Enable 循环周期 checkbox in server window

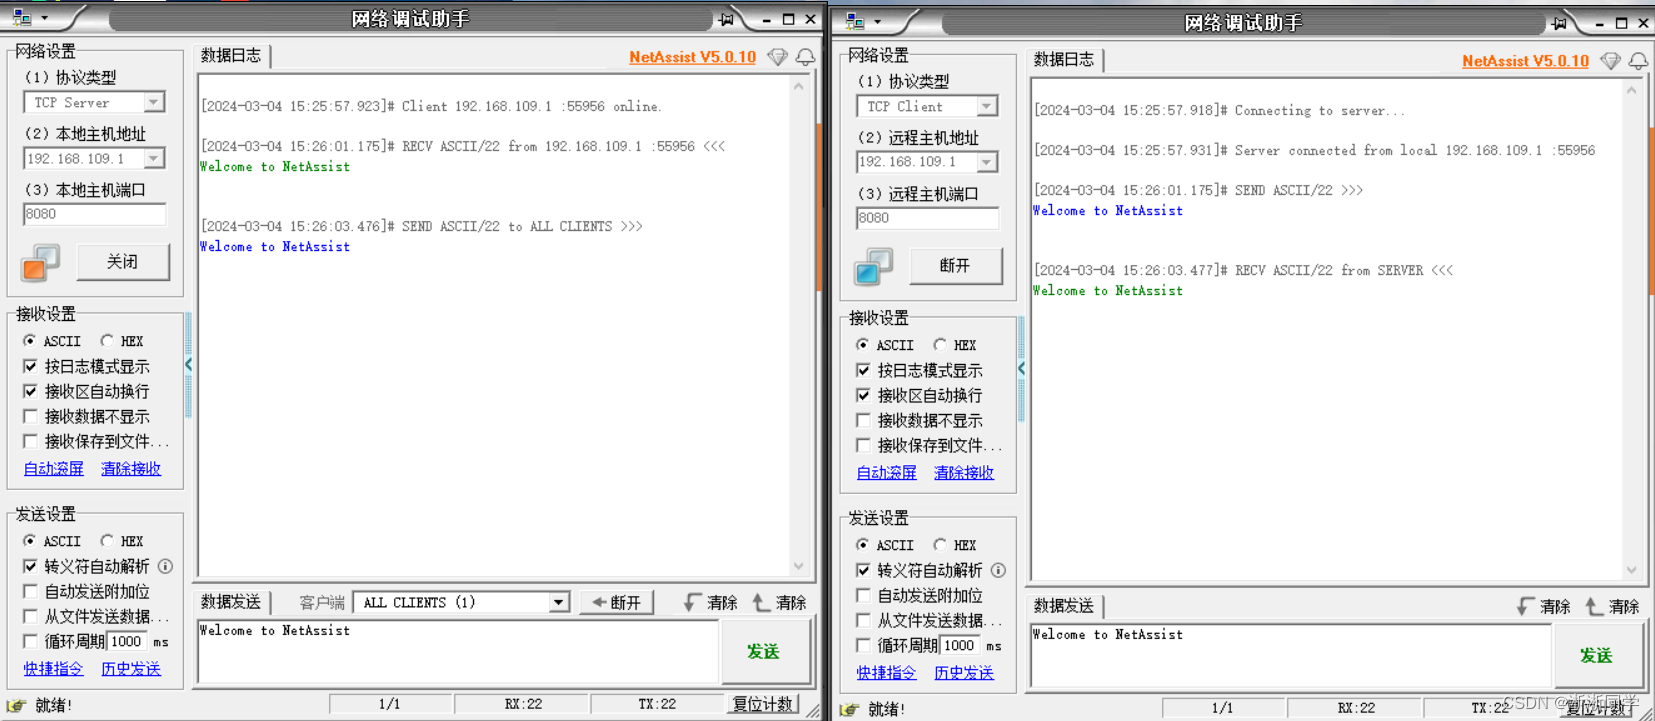click(30, 641)
